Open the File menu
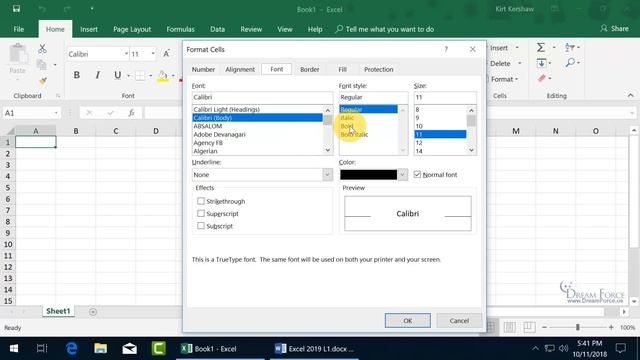This screenshot has height=360, width=640. 19,29
